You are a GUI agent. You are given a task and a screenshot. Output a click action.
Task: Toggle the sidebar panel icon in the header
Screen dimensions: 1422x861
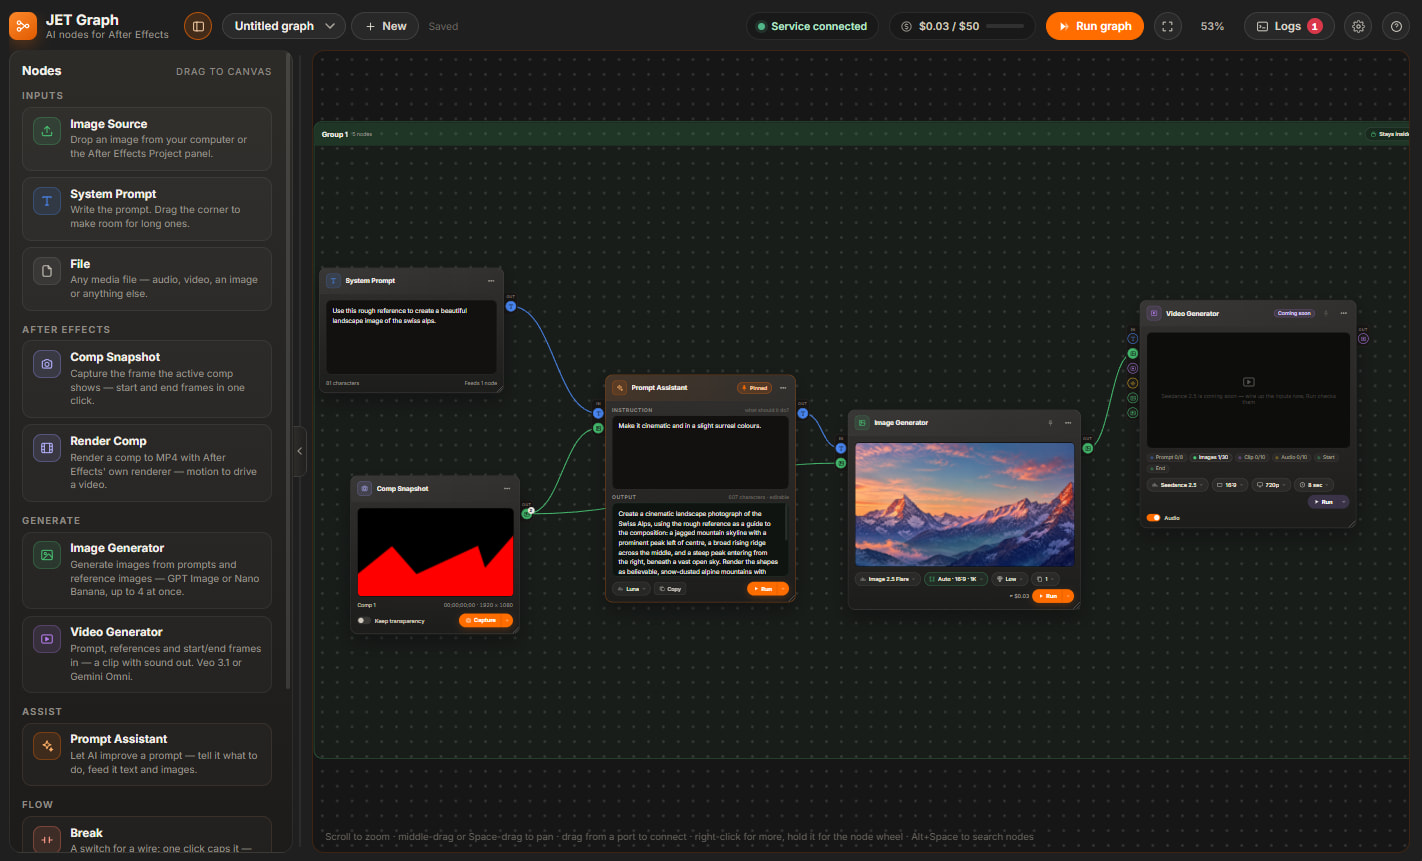(x=198, y=26)
